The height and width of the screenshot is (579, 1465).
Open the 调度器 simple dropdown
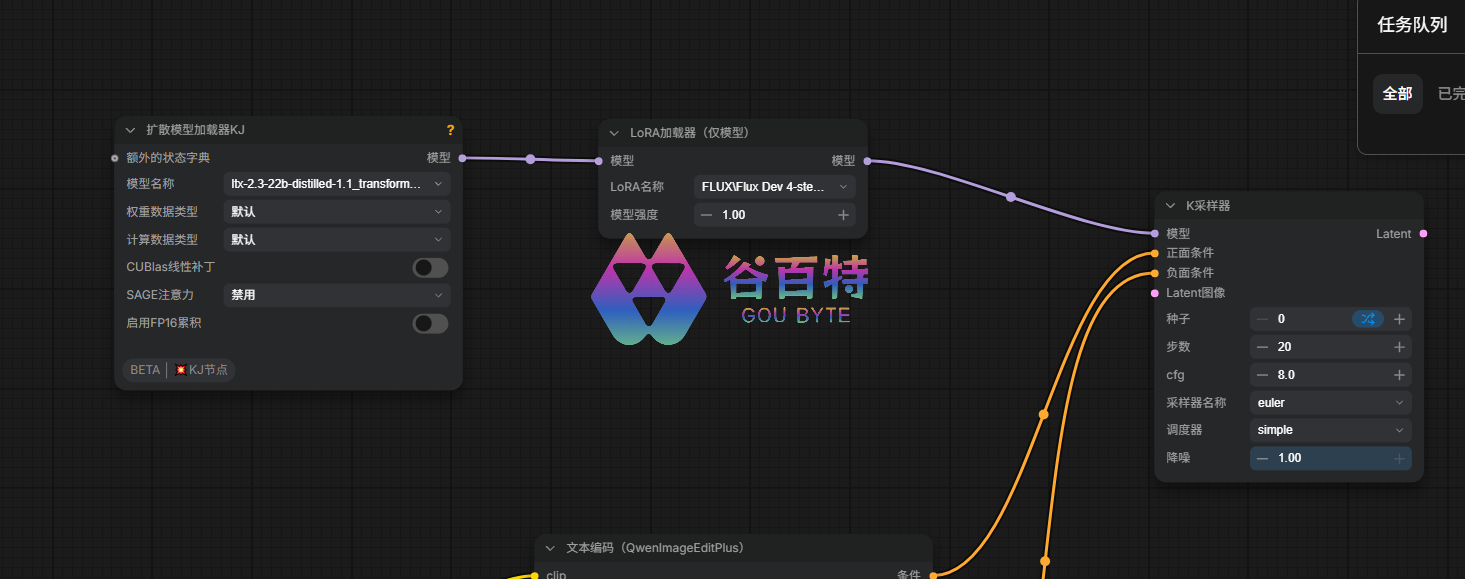tap(1331, 430)
